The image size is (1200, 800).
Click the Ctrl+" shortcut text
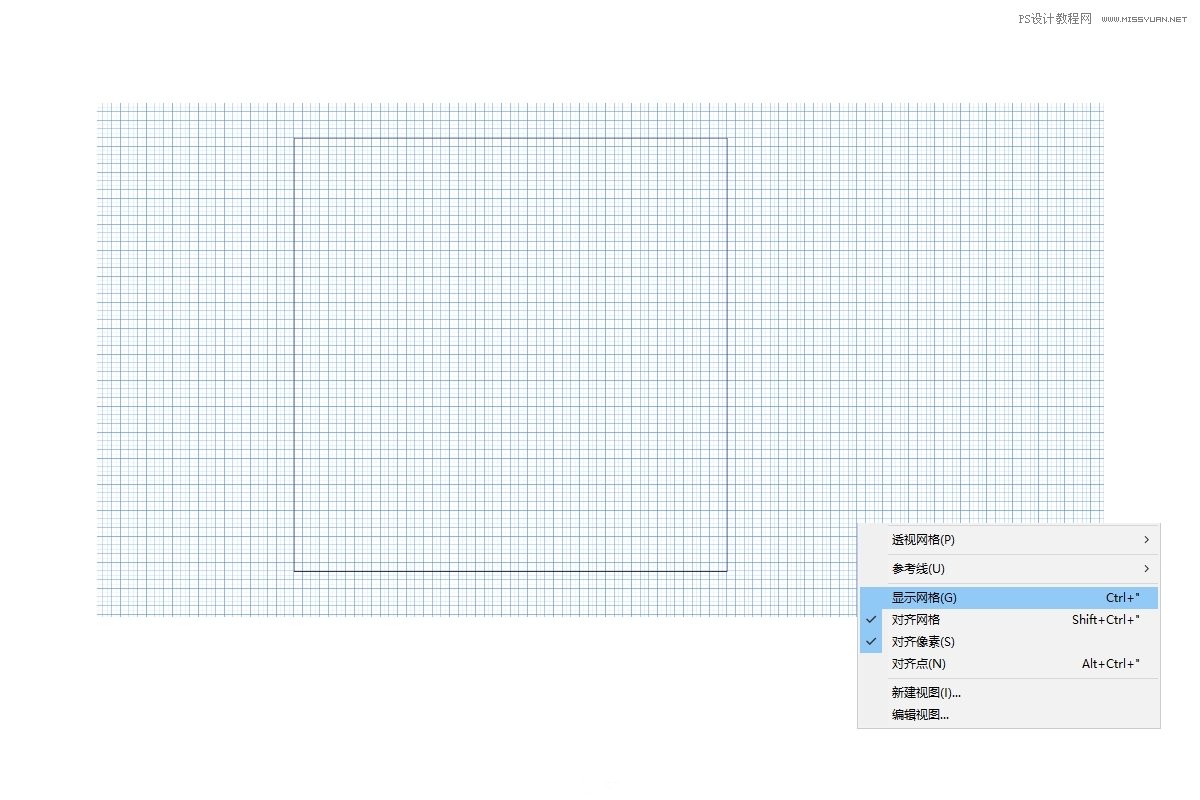tap(1123, 598)
